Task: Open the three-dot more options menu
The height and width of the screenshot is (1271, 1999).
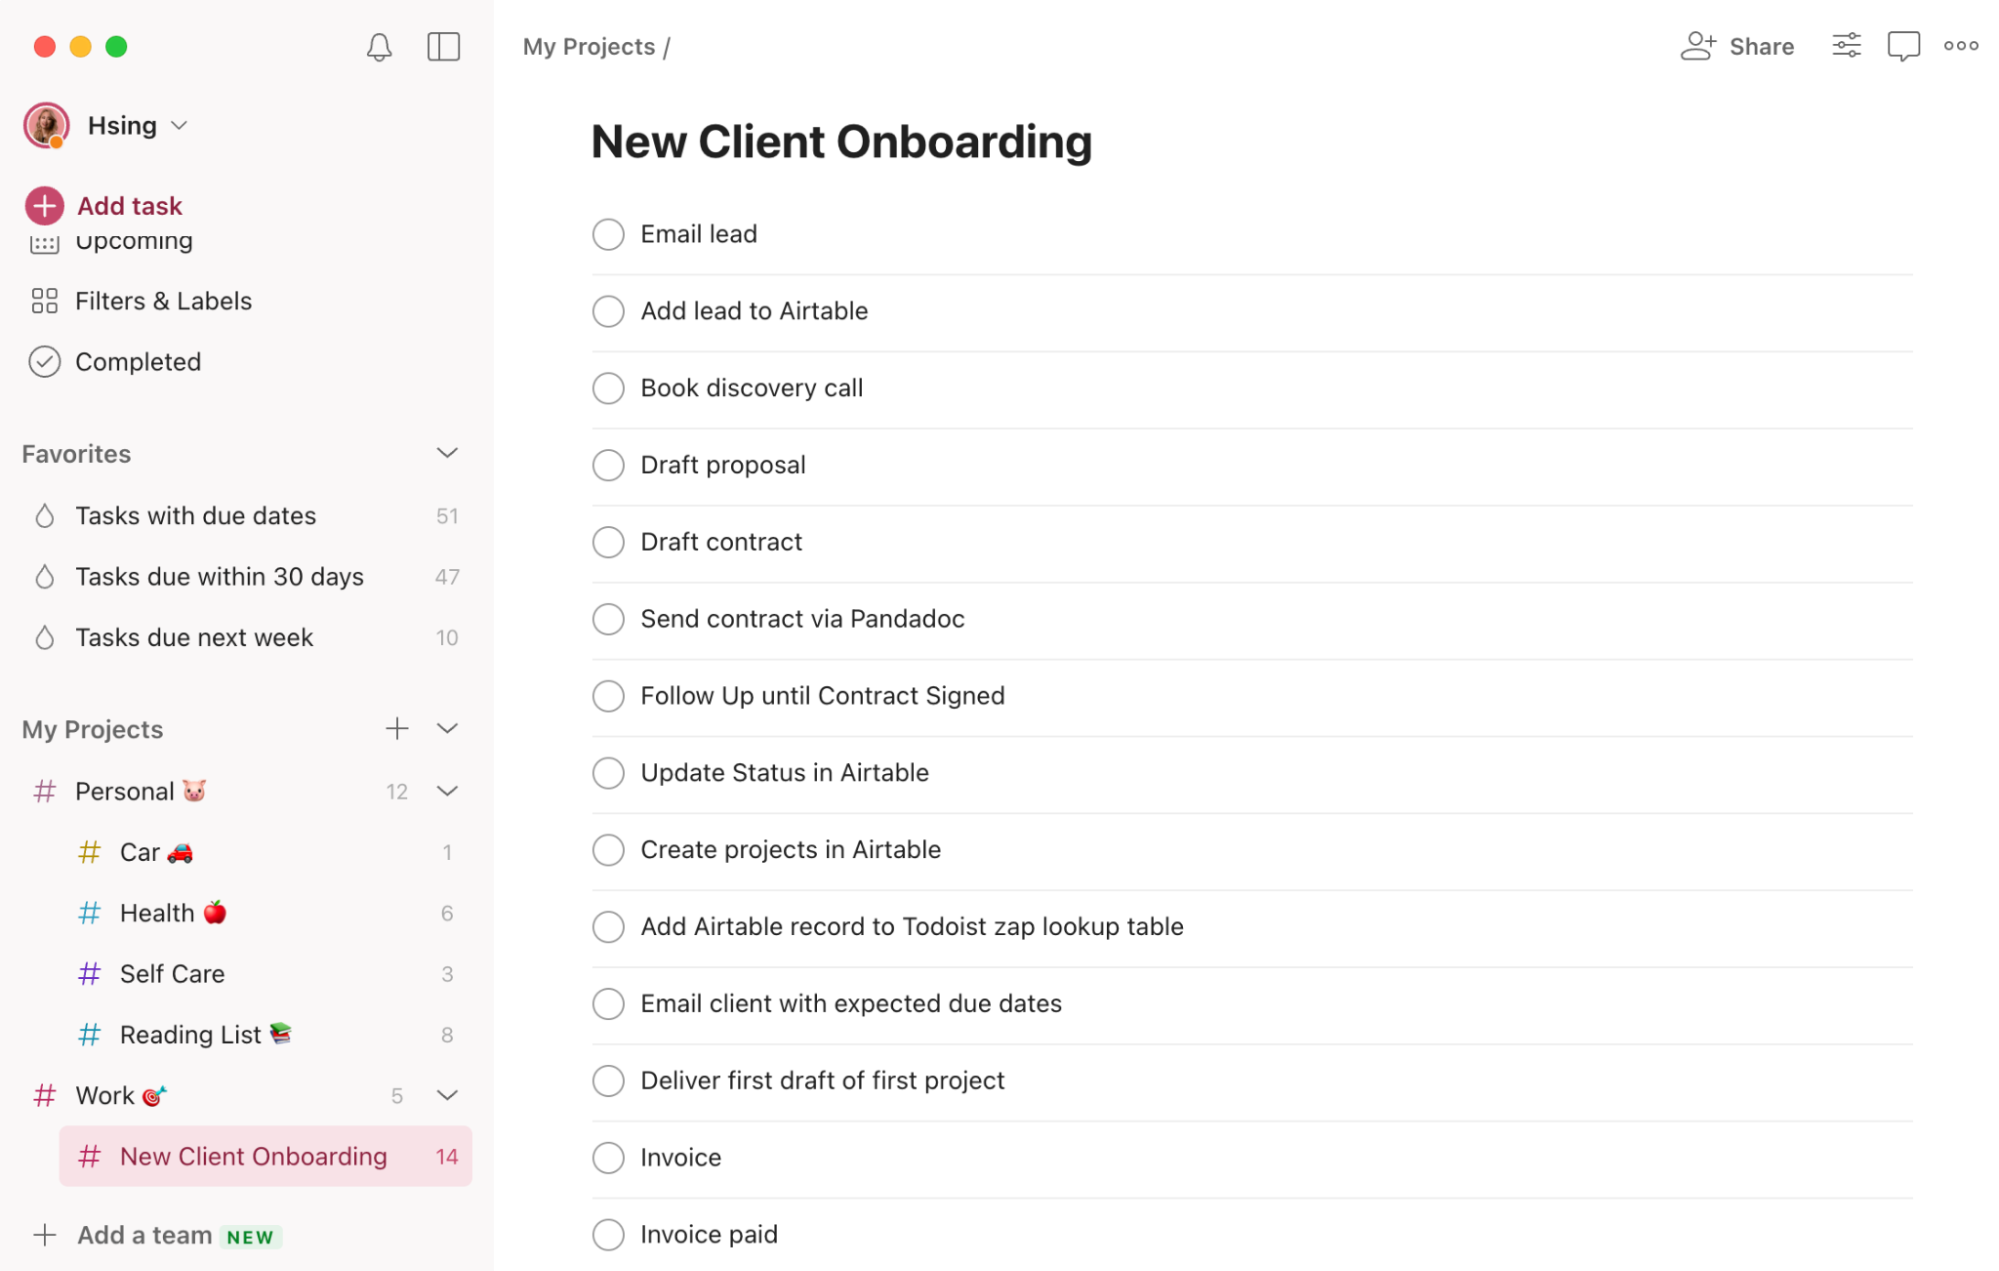Action: pyautogui.click(x=1961, y=46)
